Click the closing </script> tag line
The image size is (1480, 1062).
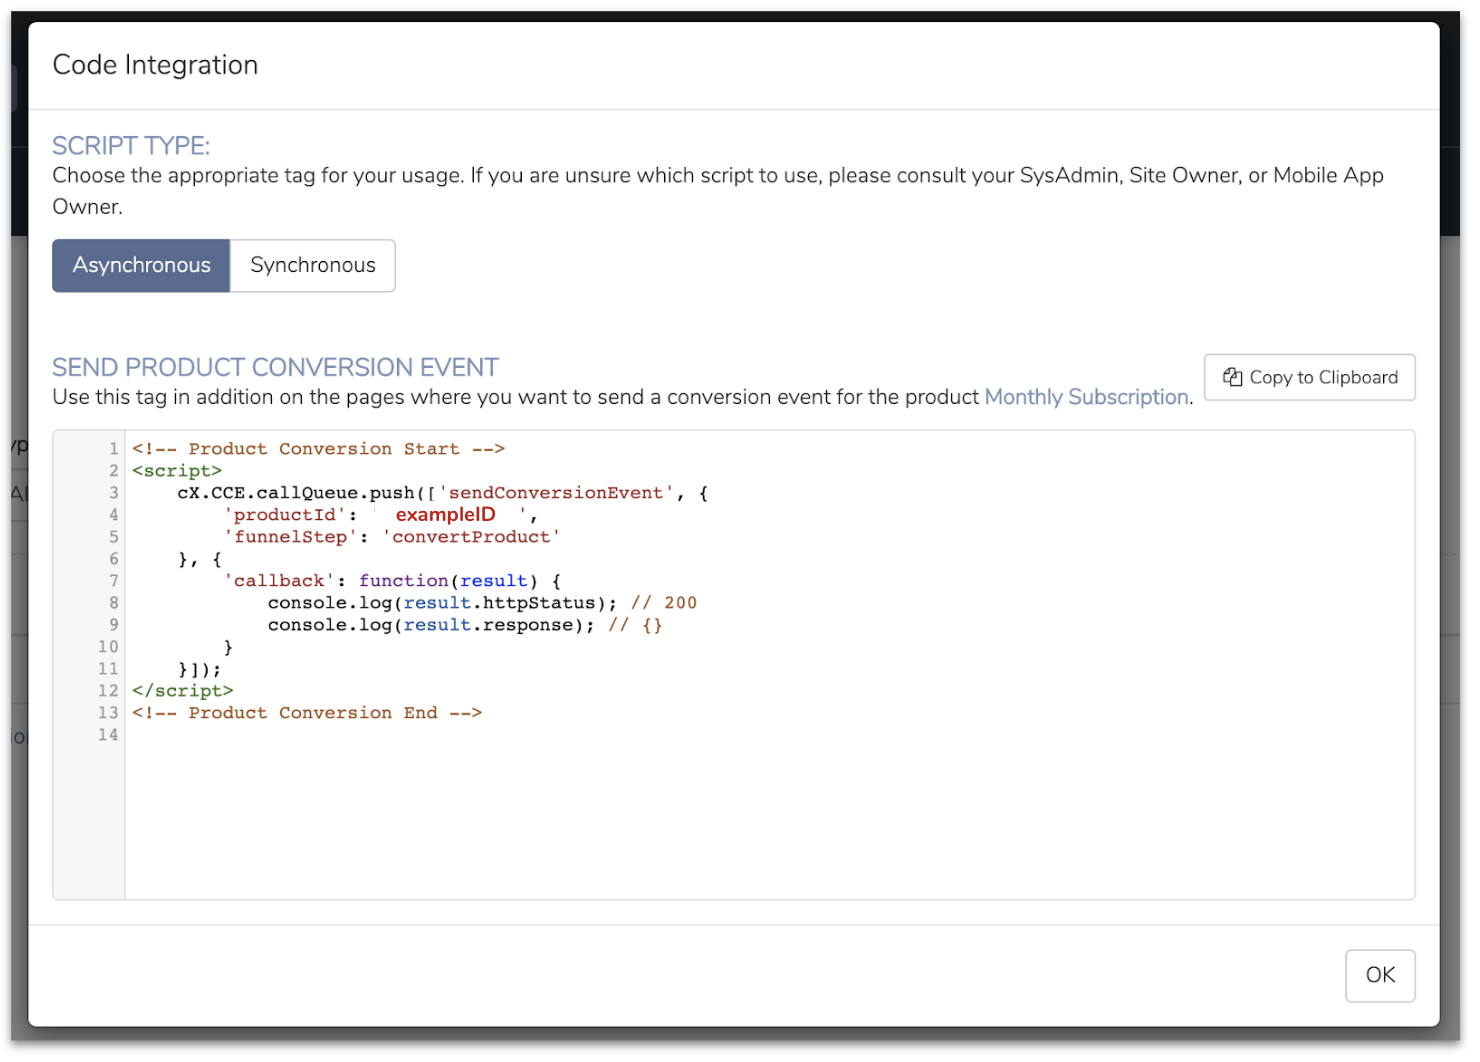(x=183, y=691)
